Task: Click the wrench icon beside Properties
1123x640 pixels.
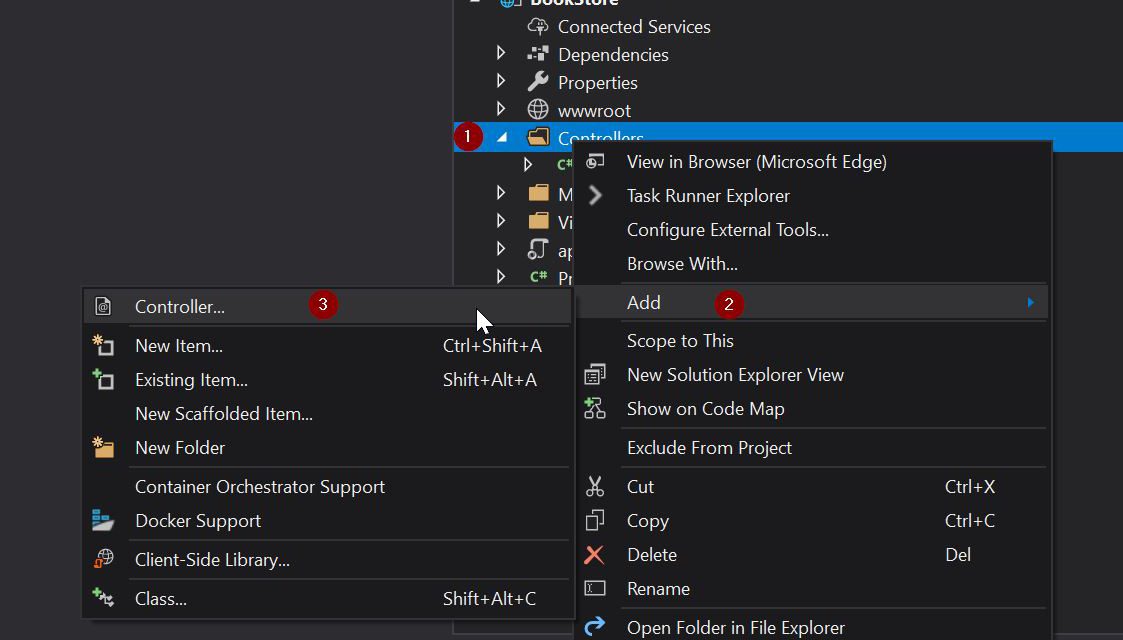Action: point(538,82)
